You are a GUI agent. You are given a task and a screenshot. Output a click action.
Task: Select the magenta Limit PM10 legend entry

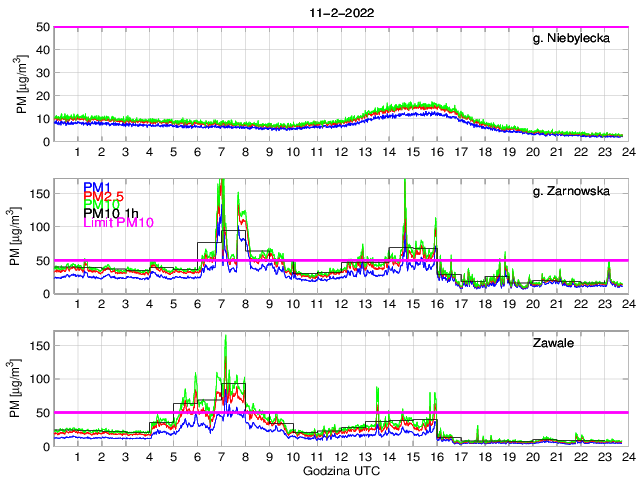(118, 221)
